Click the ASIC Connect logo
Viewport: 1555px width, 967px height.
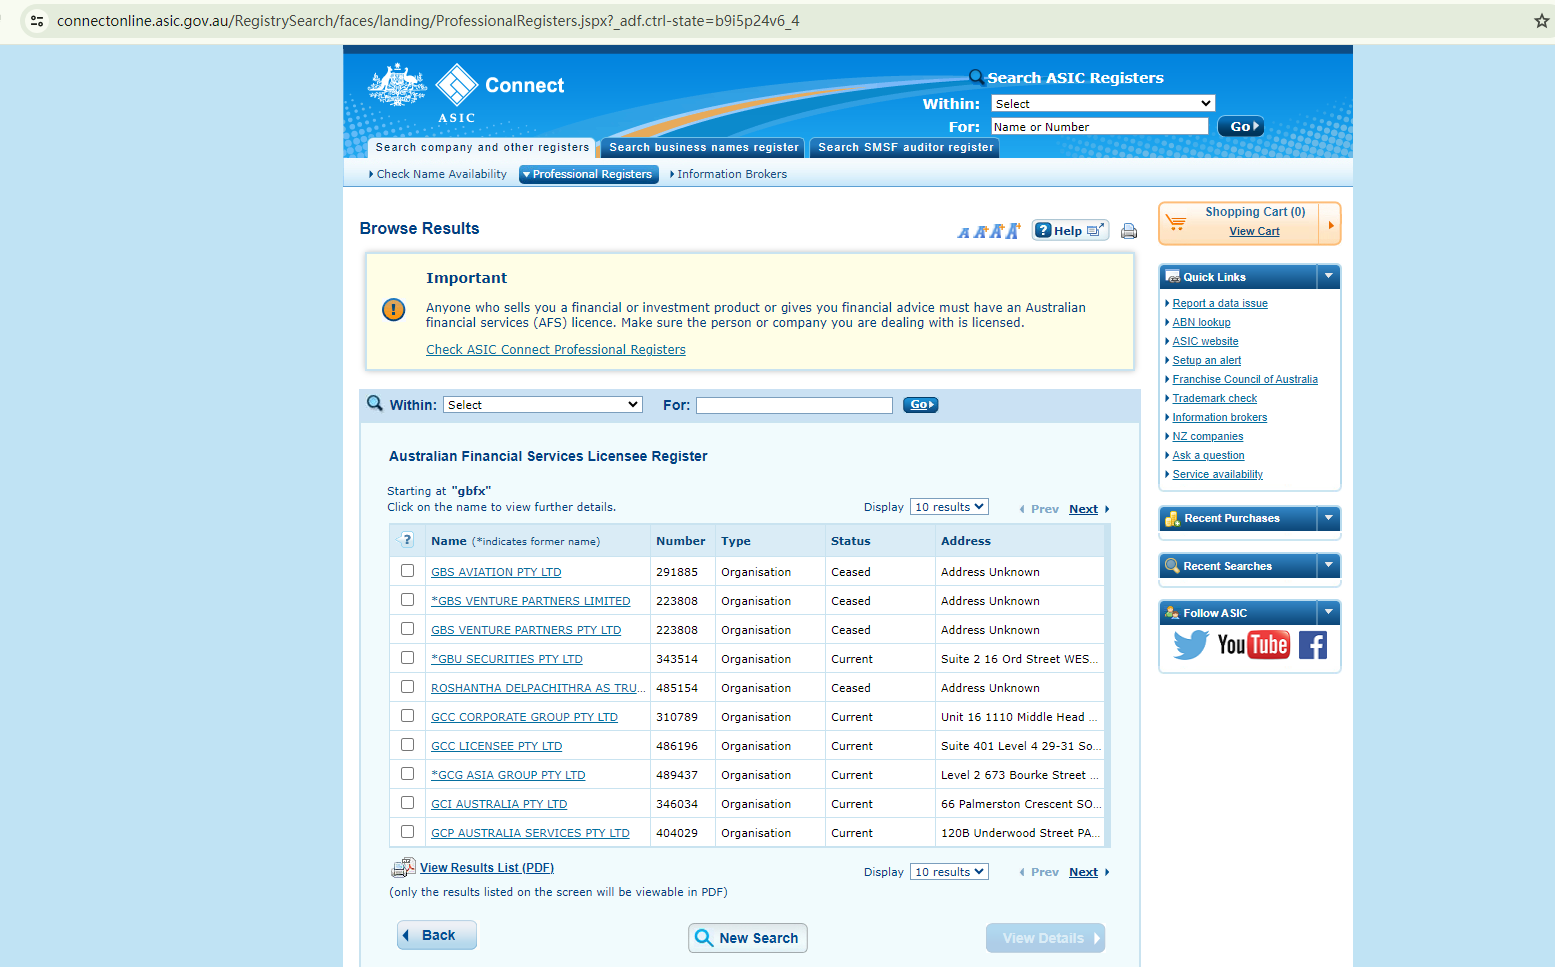[x=466, y=93]
